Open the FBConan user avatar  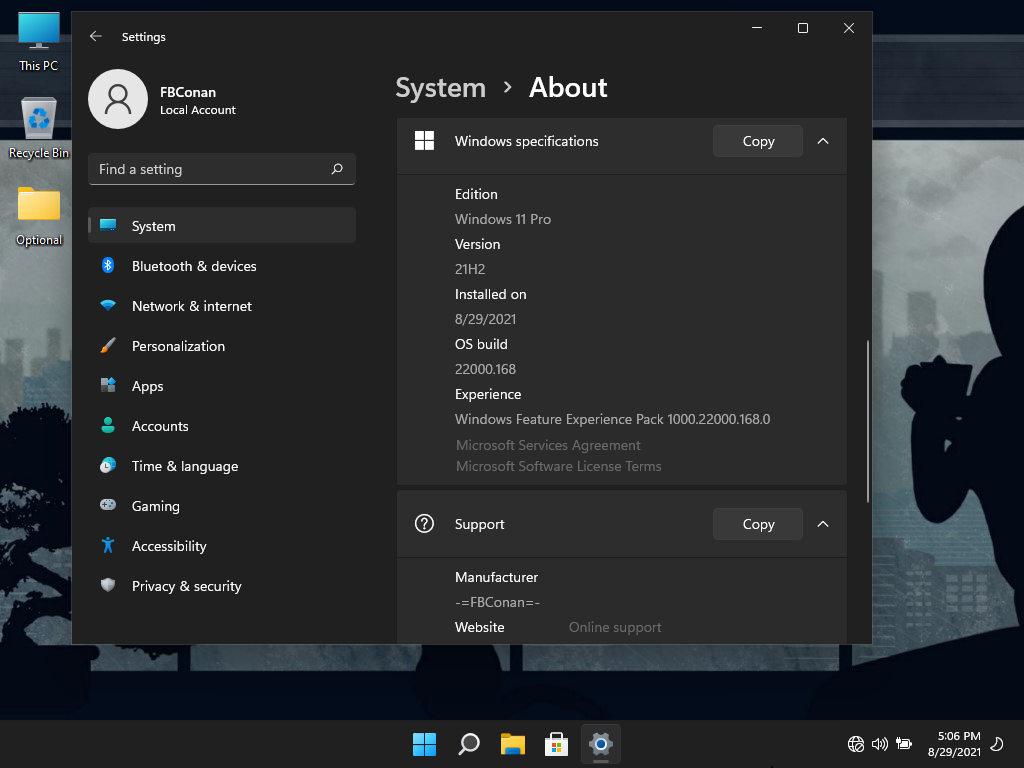pyautogui.click(x=118, y=99)
